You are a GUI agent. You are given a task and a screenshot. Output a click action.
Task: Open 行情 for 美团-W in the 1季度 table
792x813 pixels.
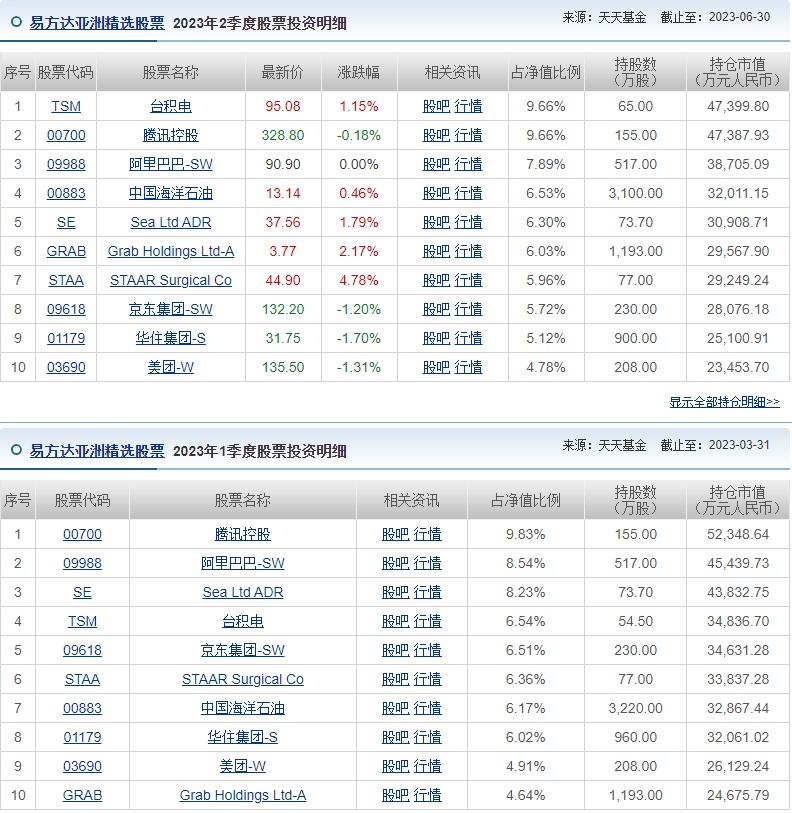tap(427, 766)
